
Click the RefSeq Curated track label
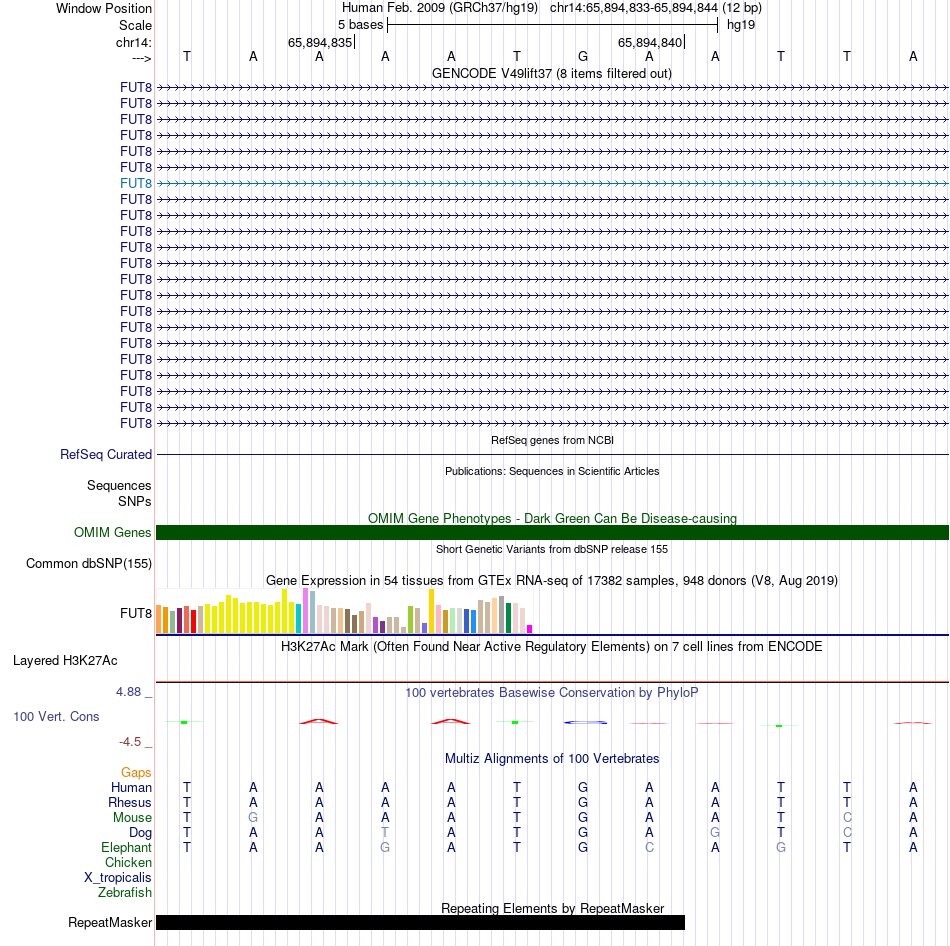106,455
